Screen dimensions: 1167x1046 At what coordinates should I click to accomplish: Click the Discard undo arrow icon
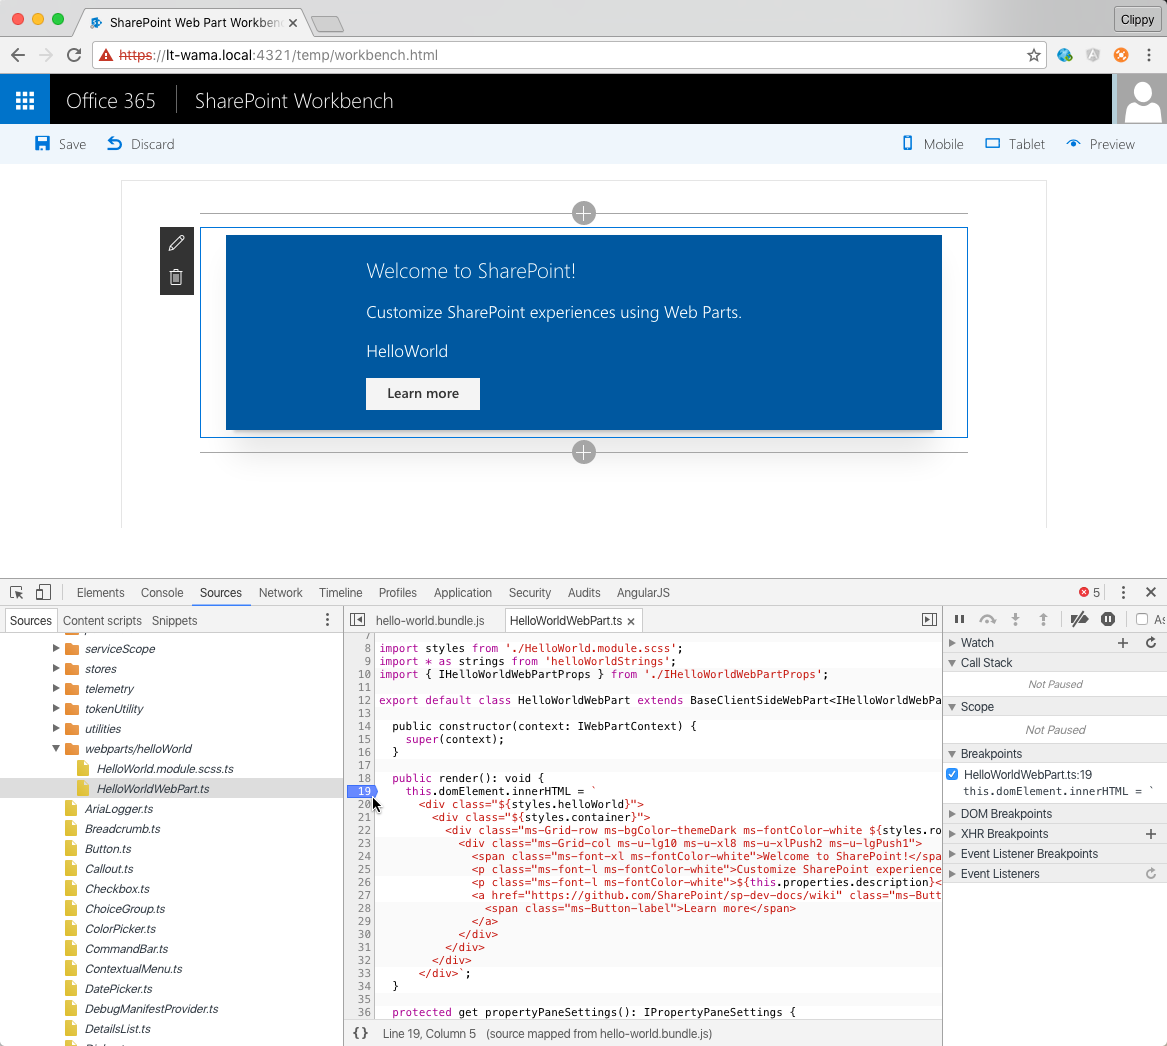pos(114,144)
